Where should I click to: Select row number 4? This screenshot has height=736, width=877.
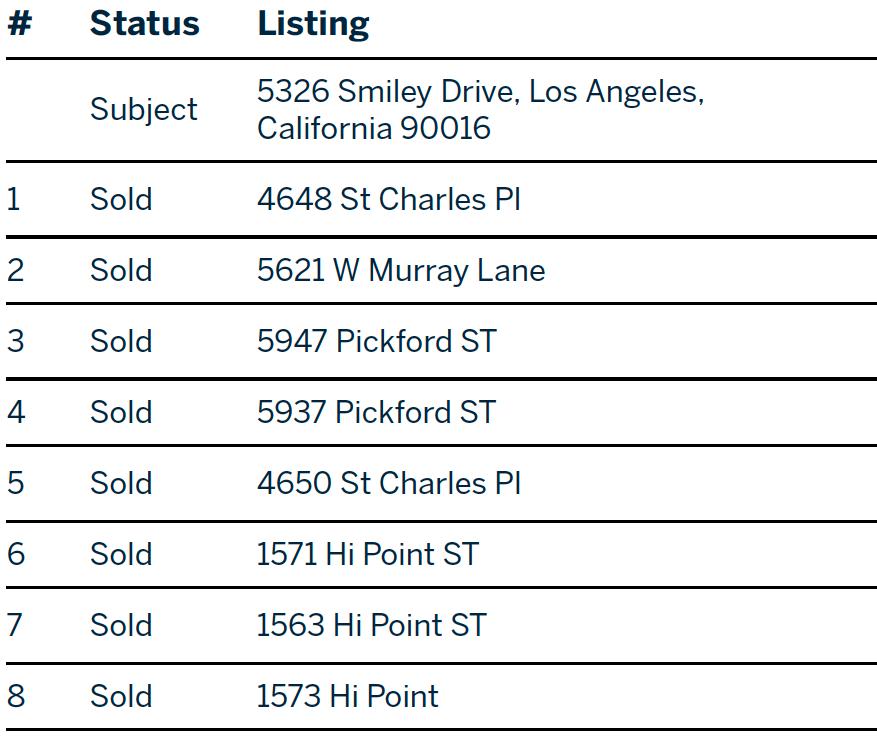point(15,412)
